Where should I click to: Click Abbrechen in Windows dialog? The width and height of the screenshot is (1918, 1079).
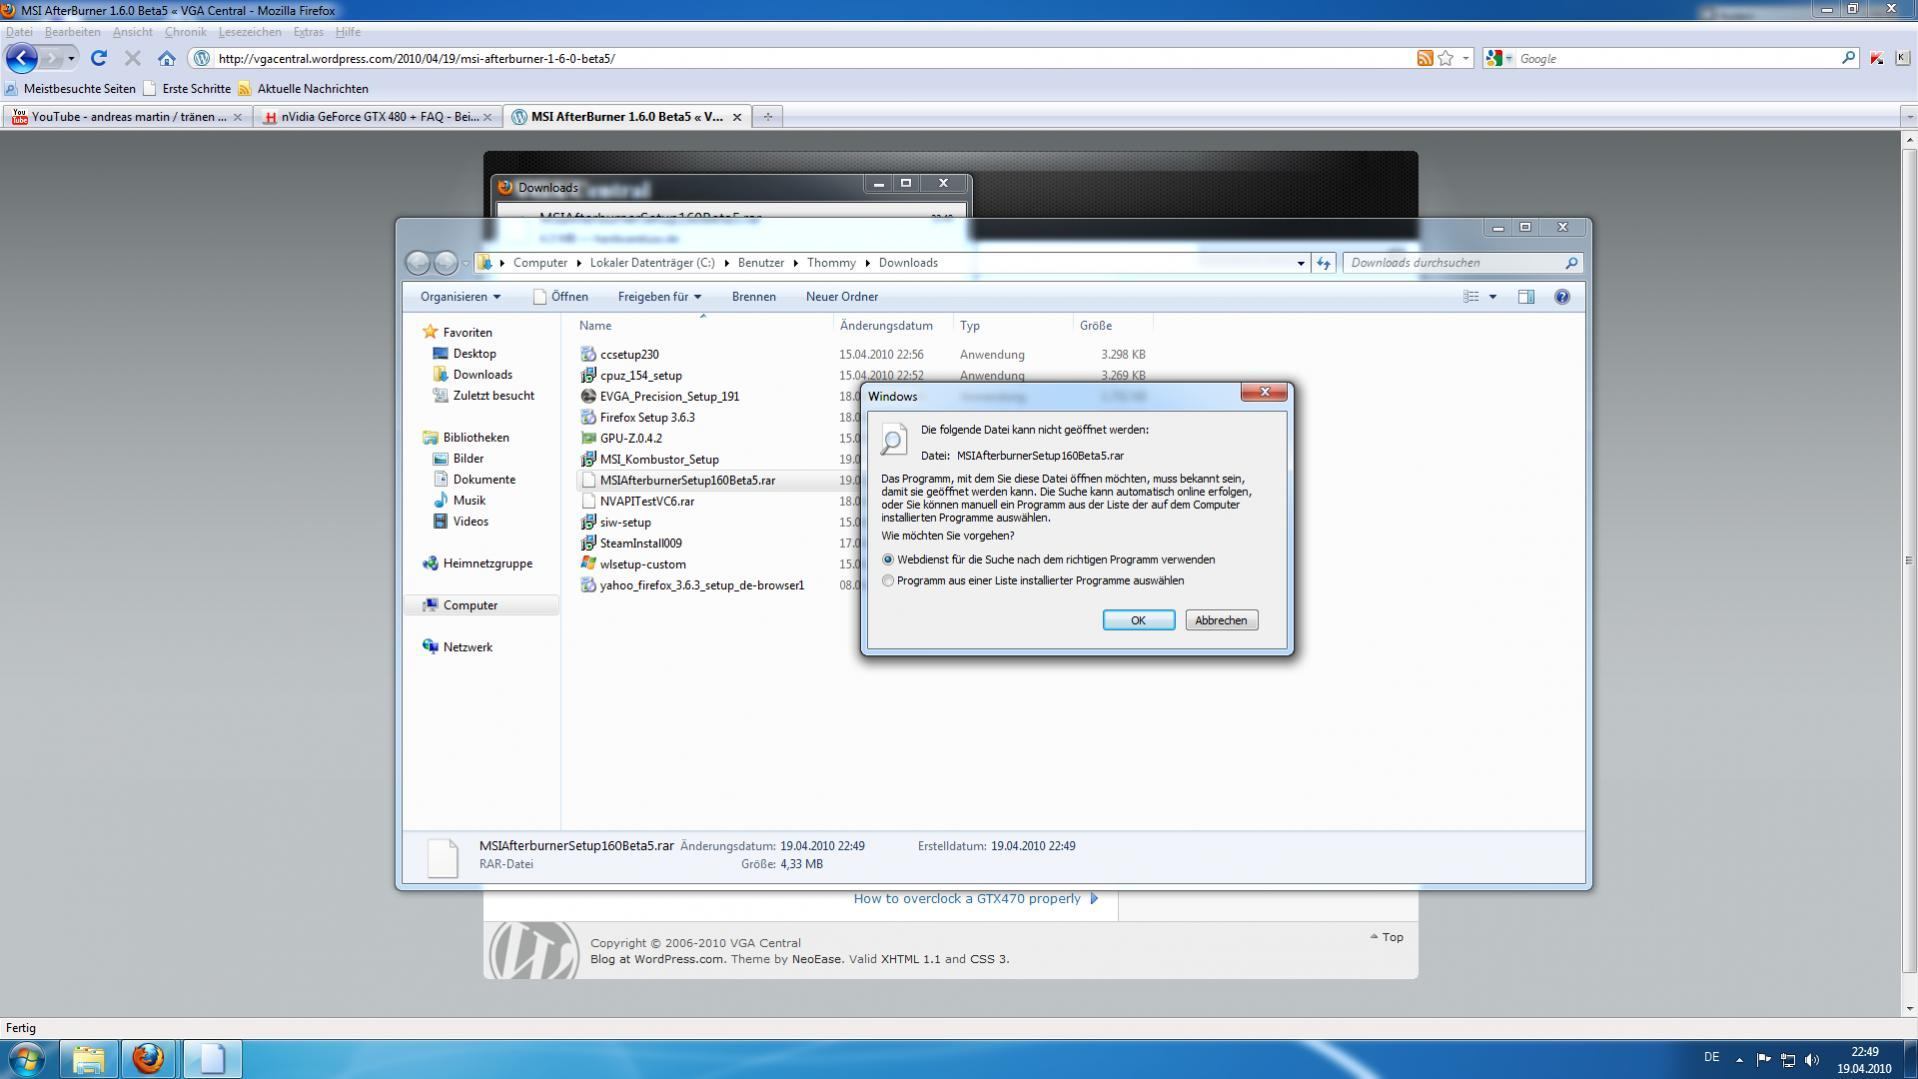click(x=1221, y=620)
